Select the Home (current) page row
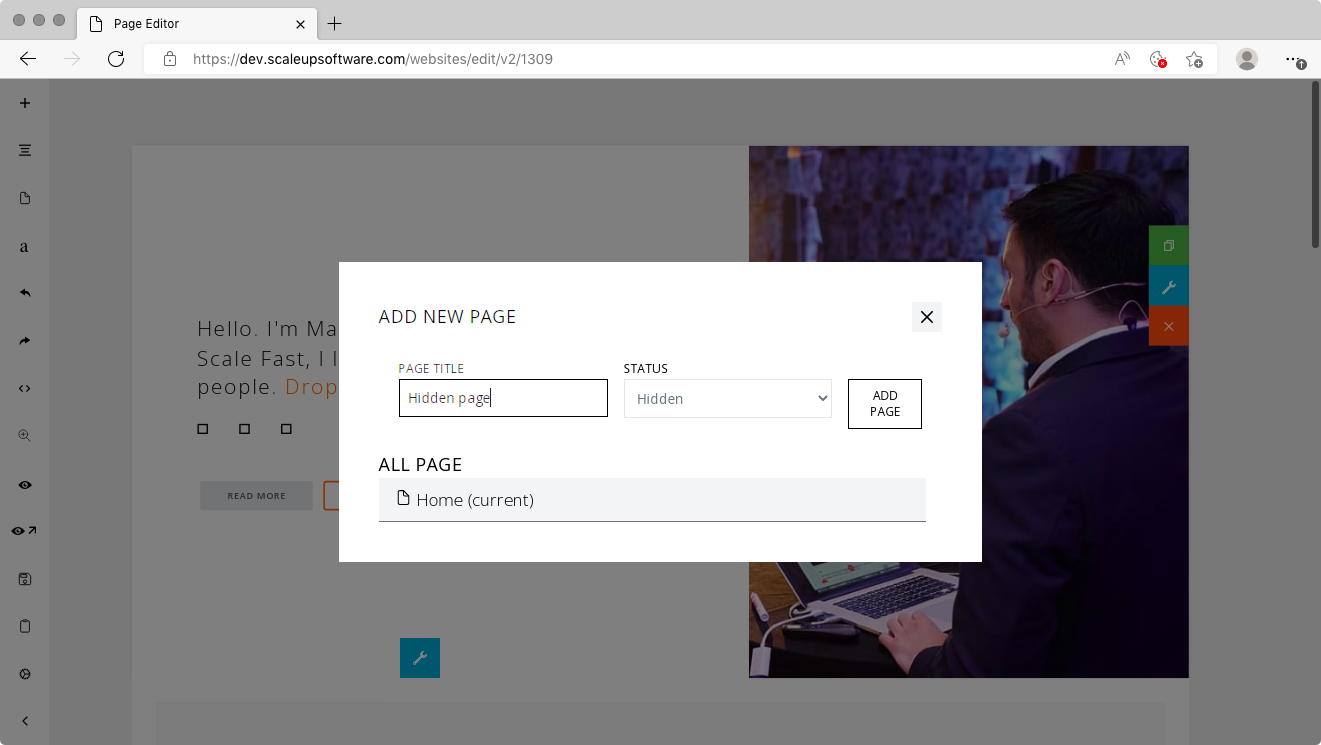 coord(652,499)
